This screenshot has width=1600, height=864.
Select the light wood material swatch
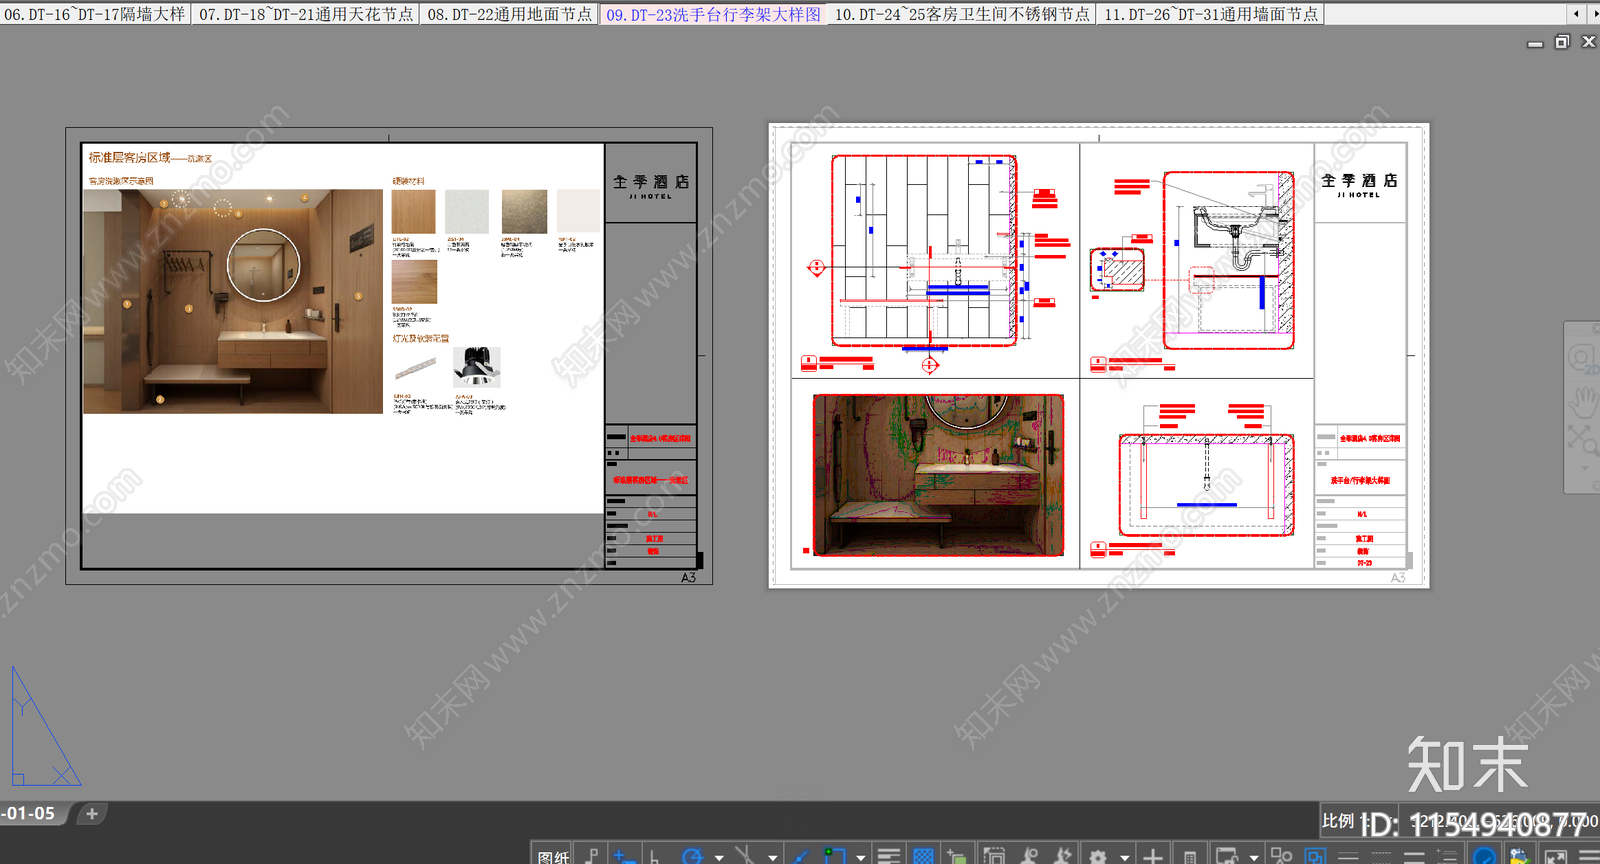pyautogui.click(x=413, y=212)
